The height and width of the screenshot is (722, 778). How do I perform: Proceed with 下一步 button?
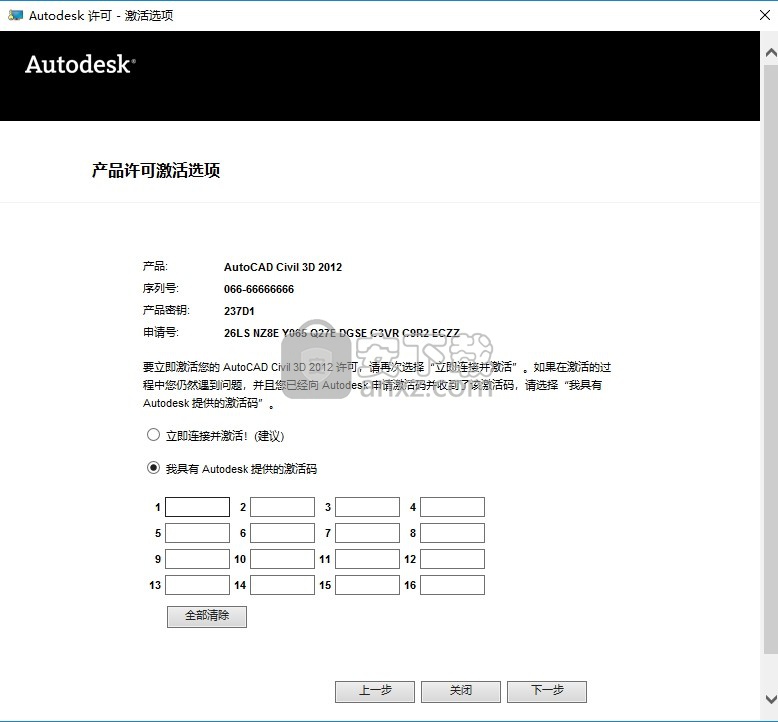[547, 691]
